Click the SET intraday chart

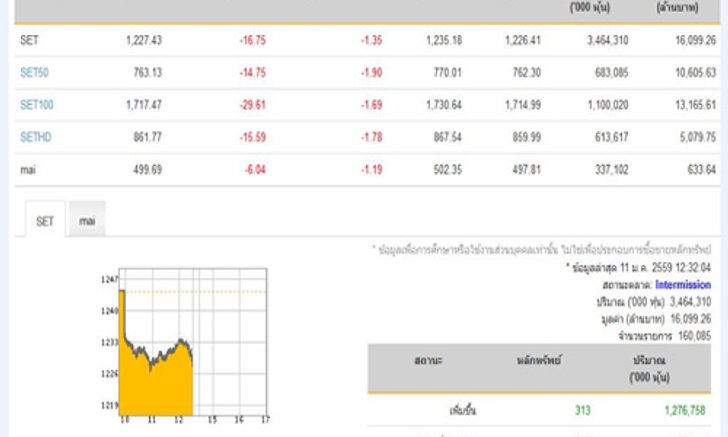pos(192,342)
